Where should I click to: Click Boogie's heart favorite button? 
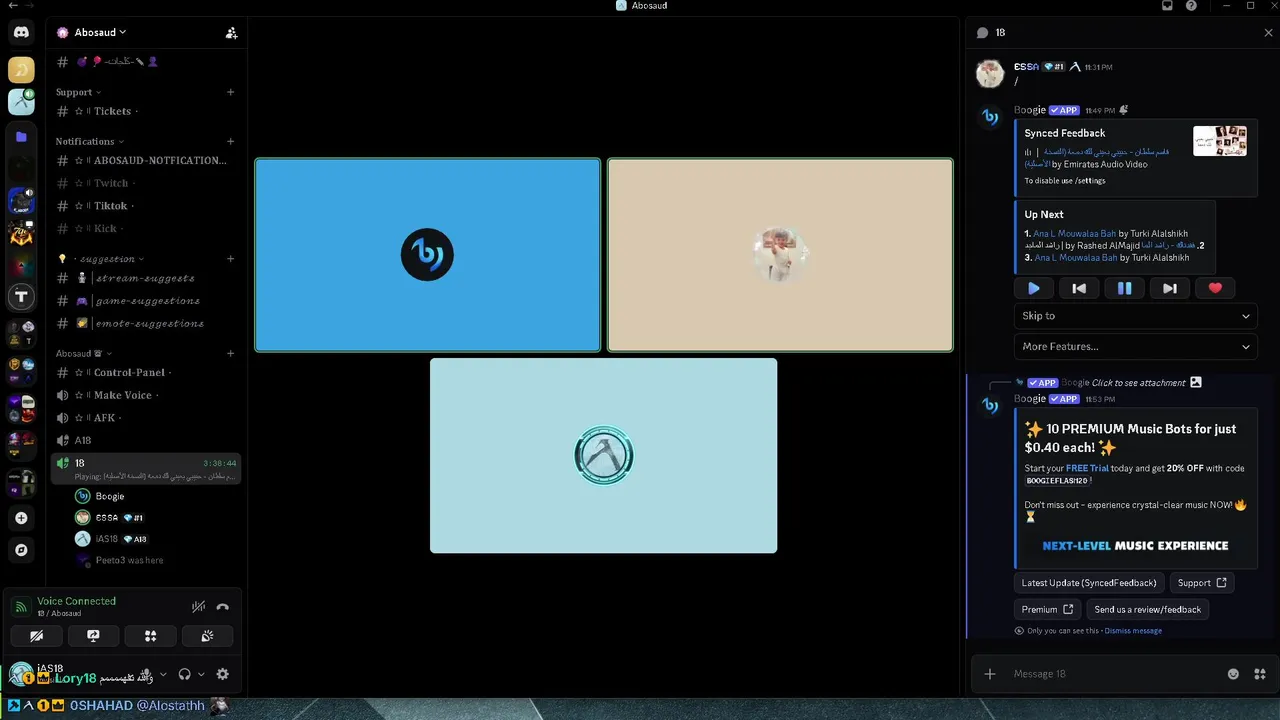[1215, 288]
